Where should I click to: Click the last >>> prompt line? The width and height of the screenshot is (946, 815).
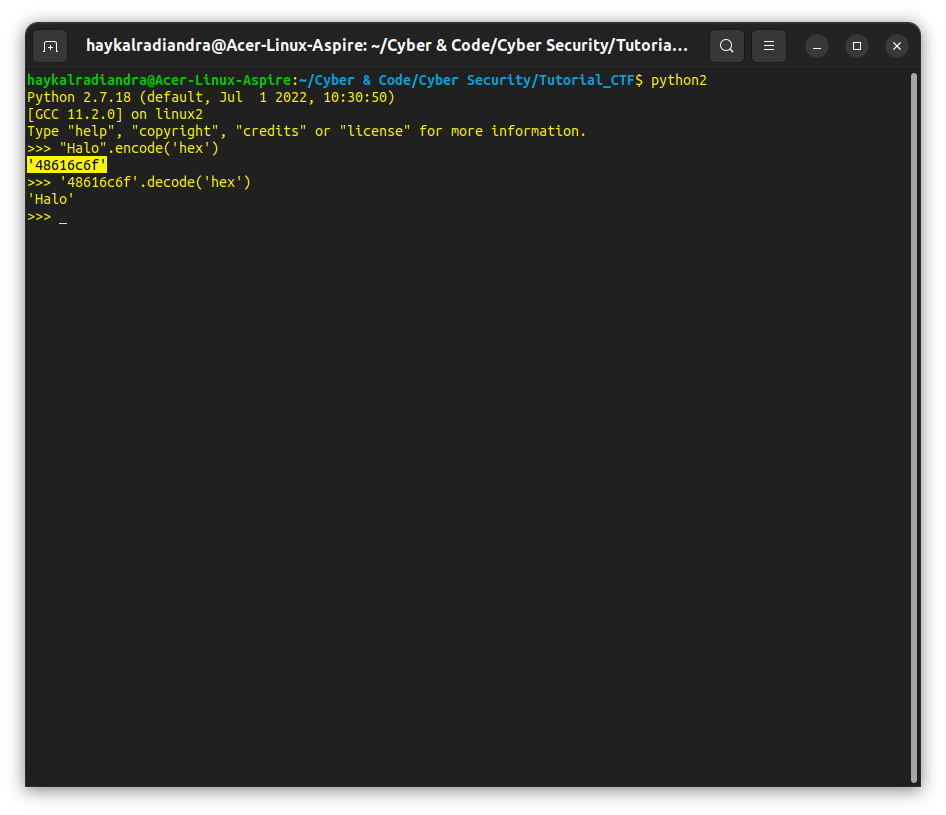pos(40,216)
